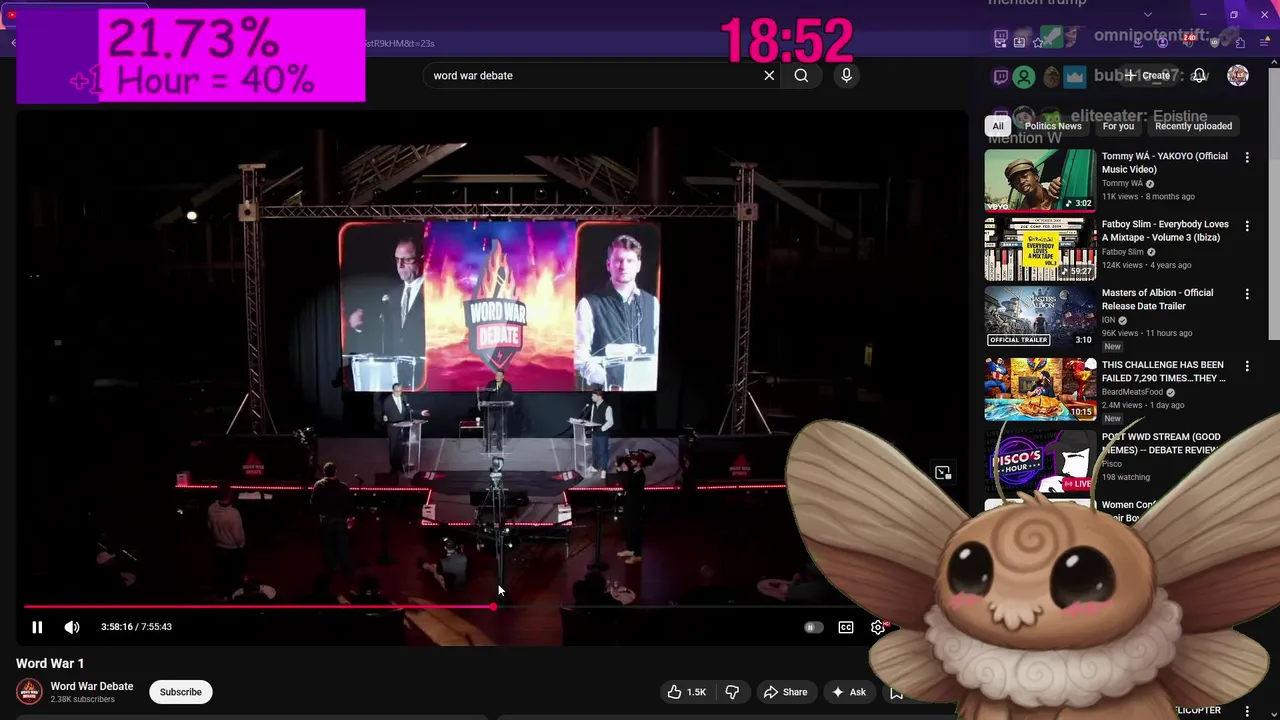The height and width of the screenshot is (720, 1280).
Task: Turn on closed captions with the CC button
Action: (846, 627)
